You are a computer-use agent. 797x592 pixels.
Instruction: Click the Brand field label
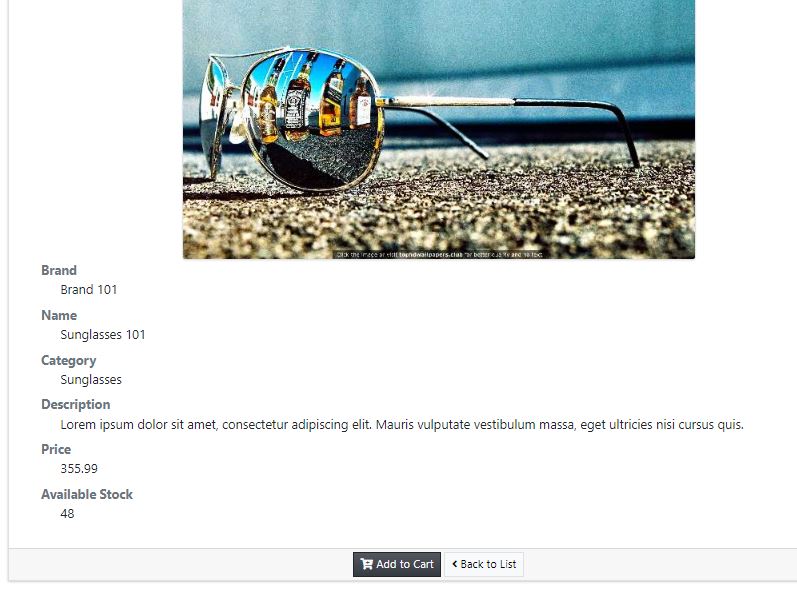[x=59, y=270]
